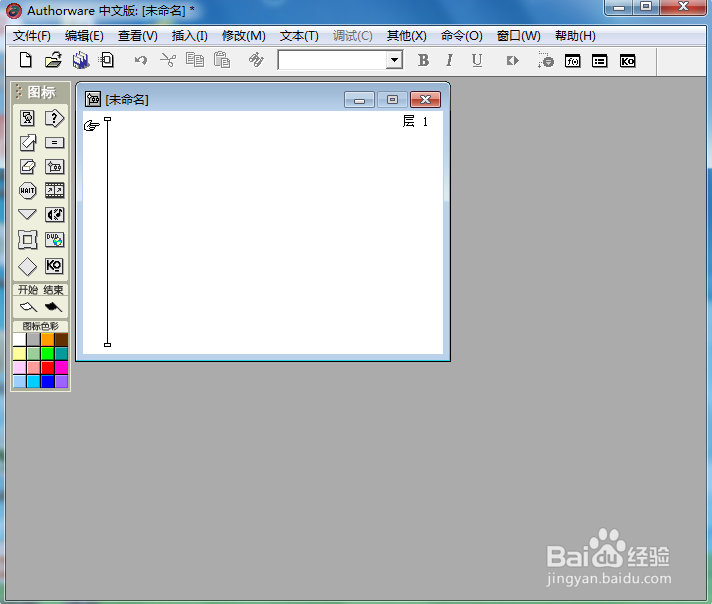The height and width of the screenshot is (604, 712).
Task: Choose the purple color swatch
Action: tap(61, 381)
